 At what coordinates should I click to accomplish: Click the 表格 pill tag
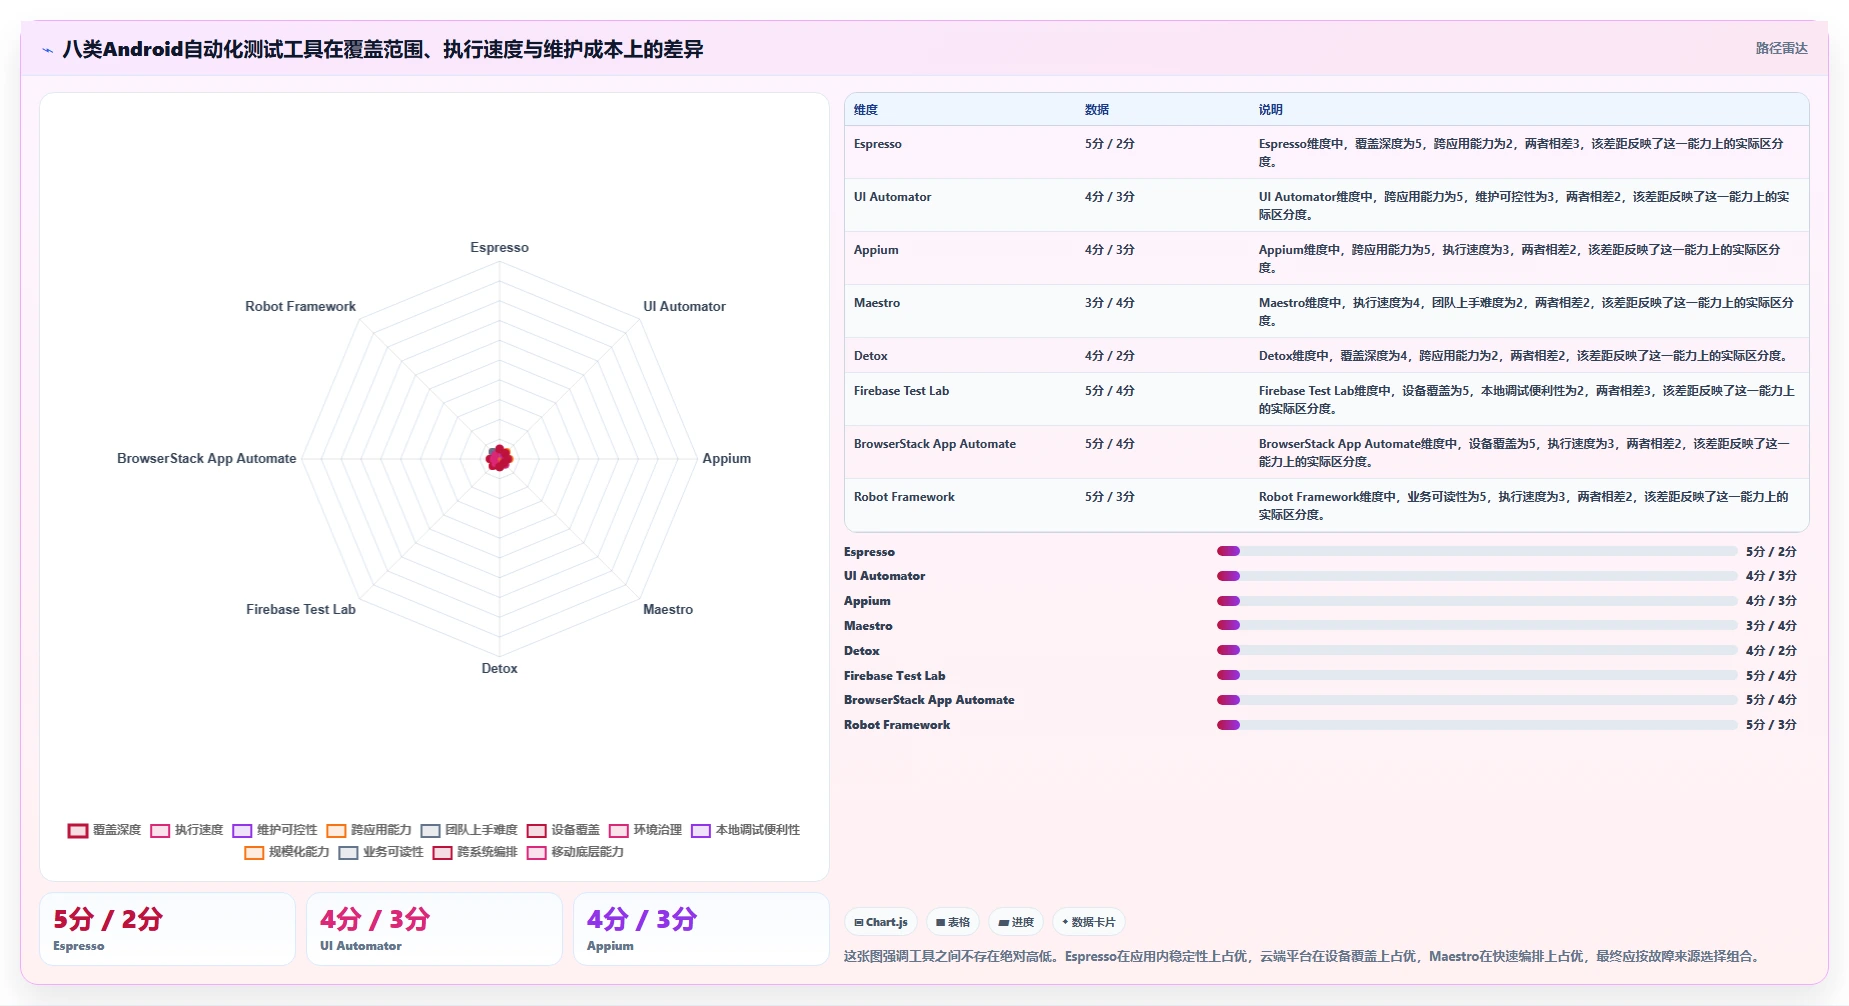[953, 922]
